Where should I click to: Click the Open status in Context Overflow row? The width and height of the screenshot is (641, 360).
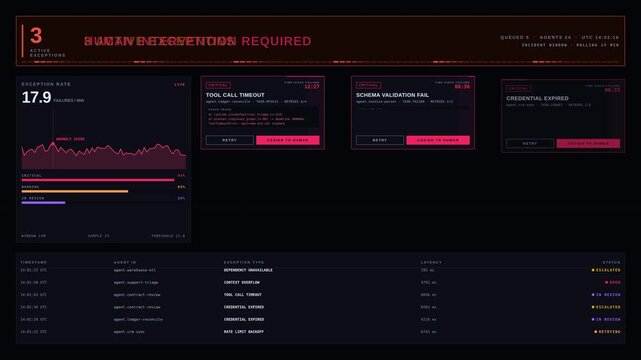613,282
